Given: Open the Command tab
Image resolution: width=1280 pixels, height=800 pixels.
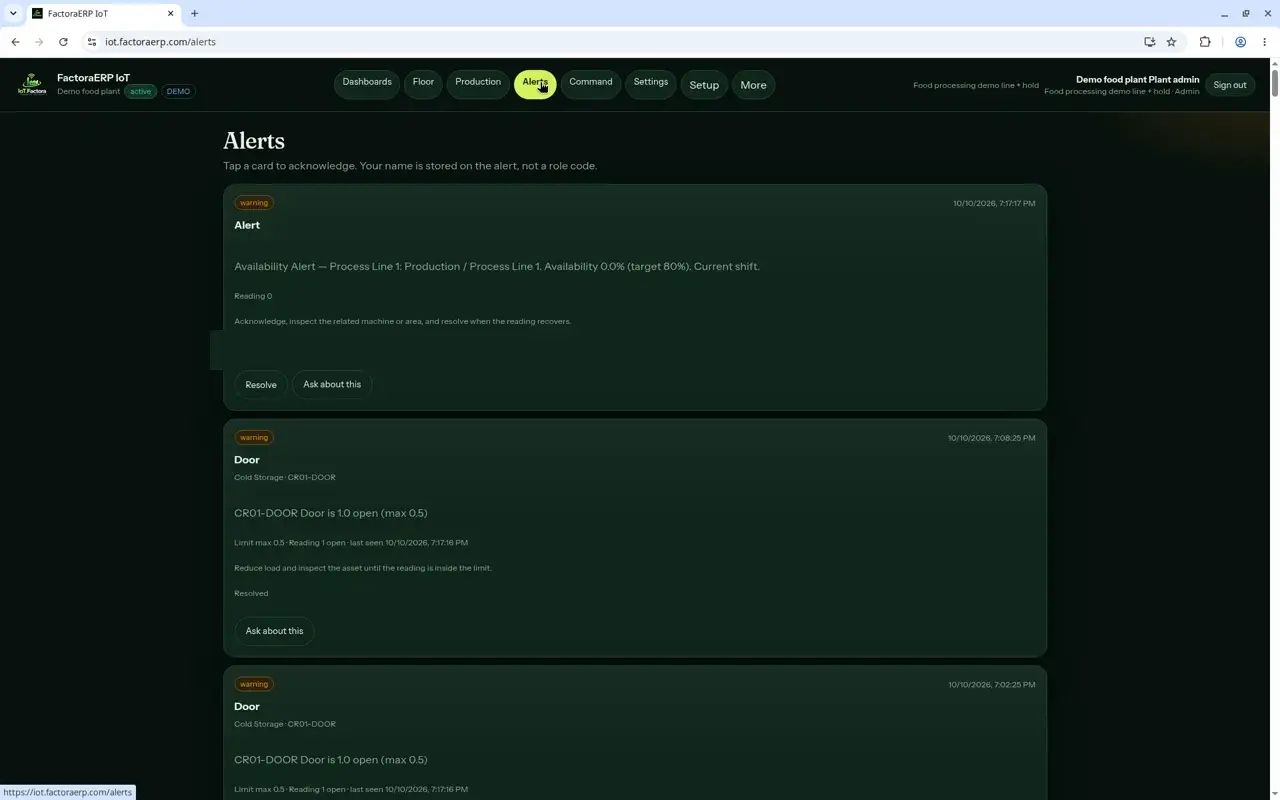Looking at the screenshot, I should click(x=591, y=83).
